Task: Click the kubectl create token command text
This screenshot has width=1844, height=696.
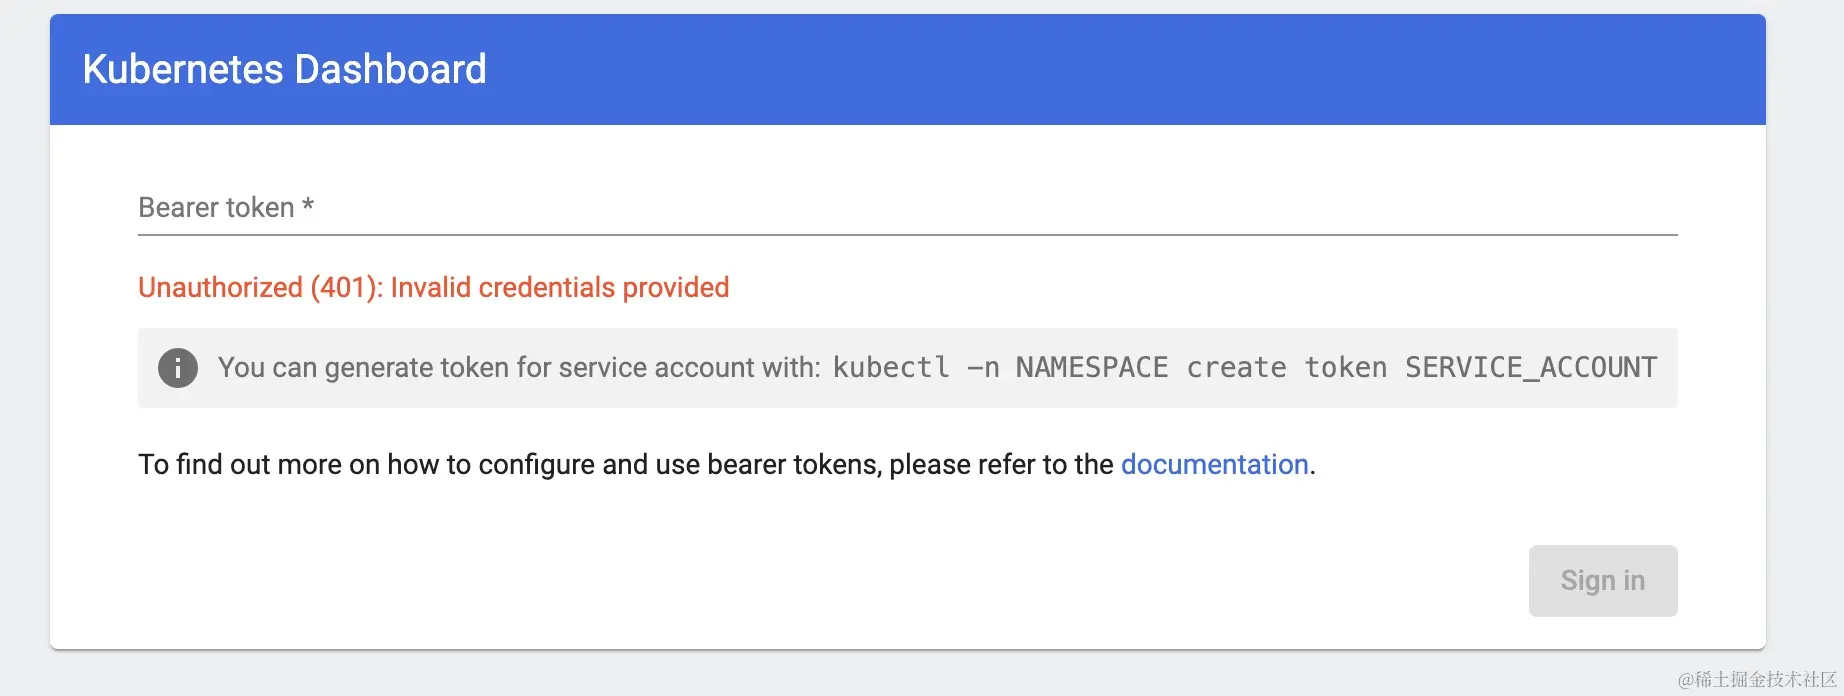Action: 1245,367
